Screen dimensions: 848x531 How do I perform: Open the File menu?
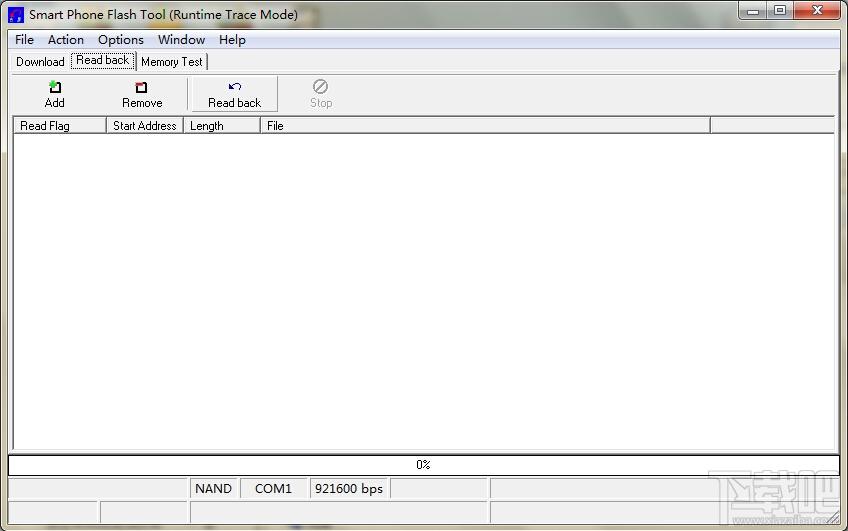coord(24,39)
